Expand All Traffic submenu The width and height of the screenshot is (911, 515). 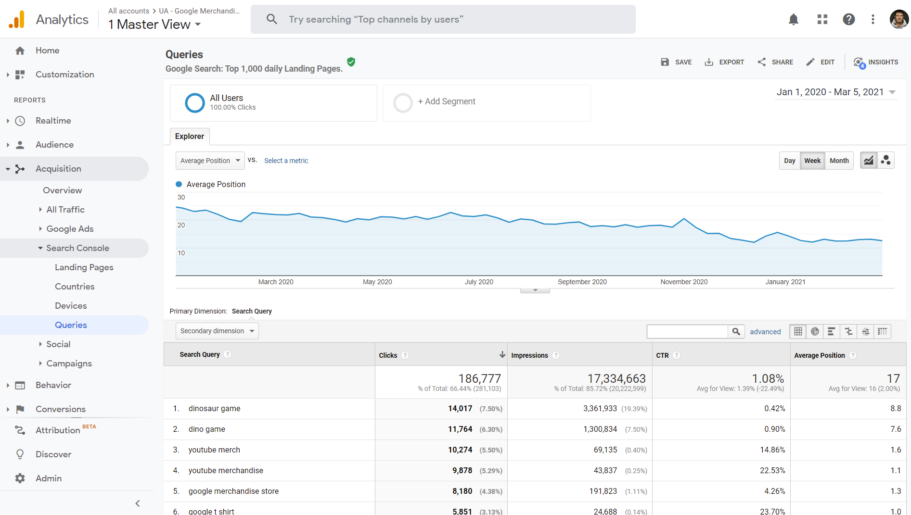click(40, 209)
